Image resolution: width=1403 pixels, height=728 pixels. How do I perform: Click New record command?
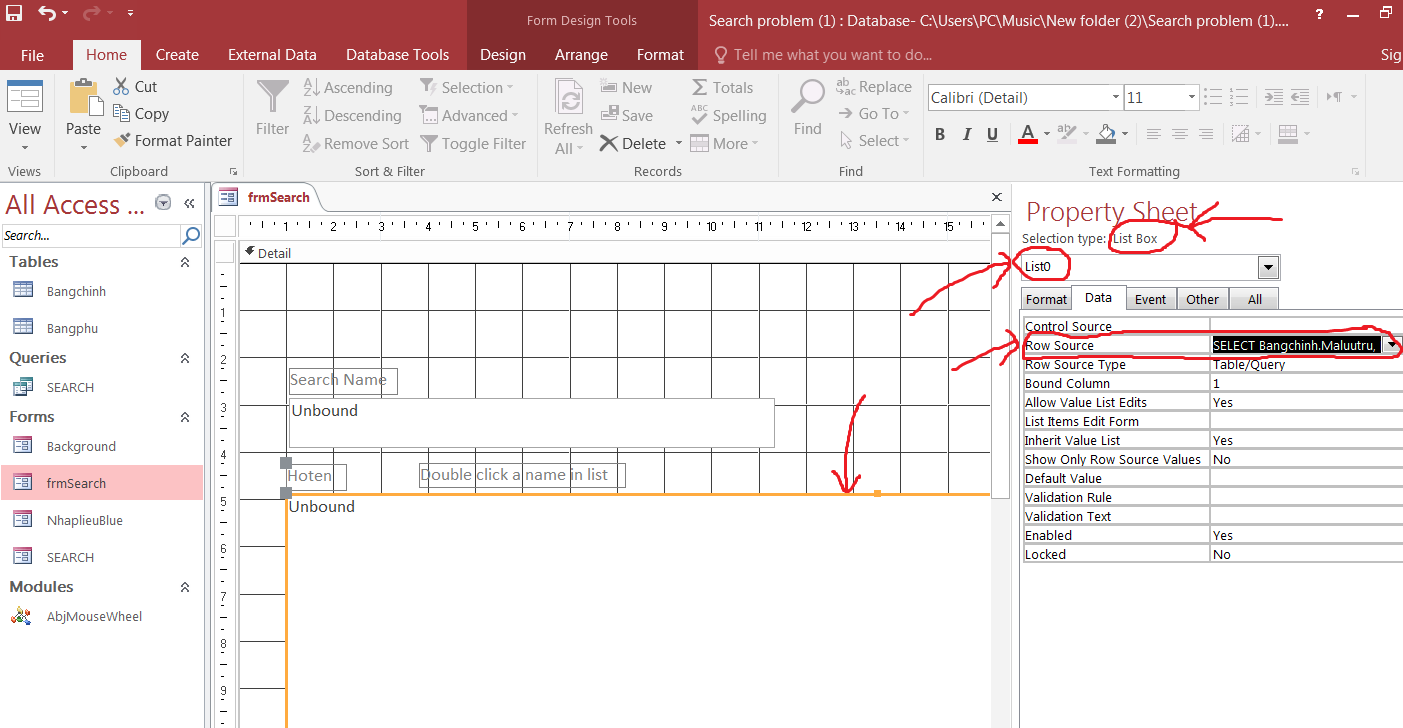pyautogui.click(x=626, y=88)
